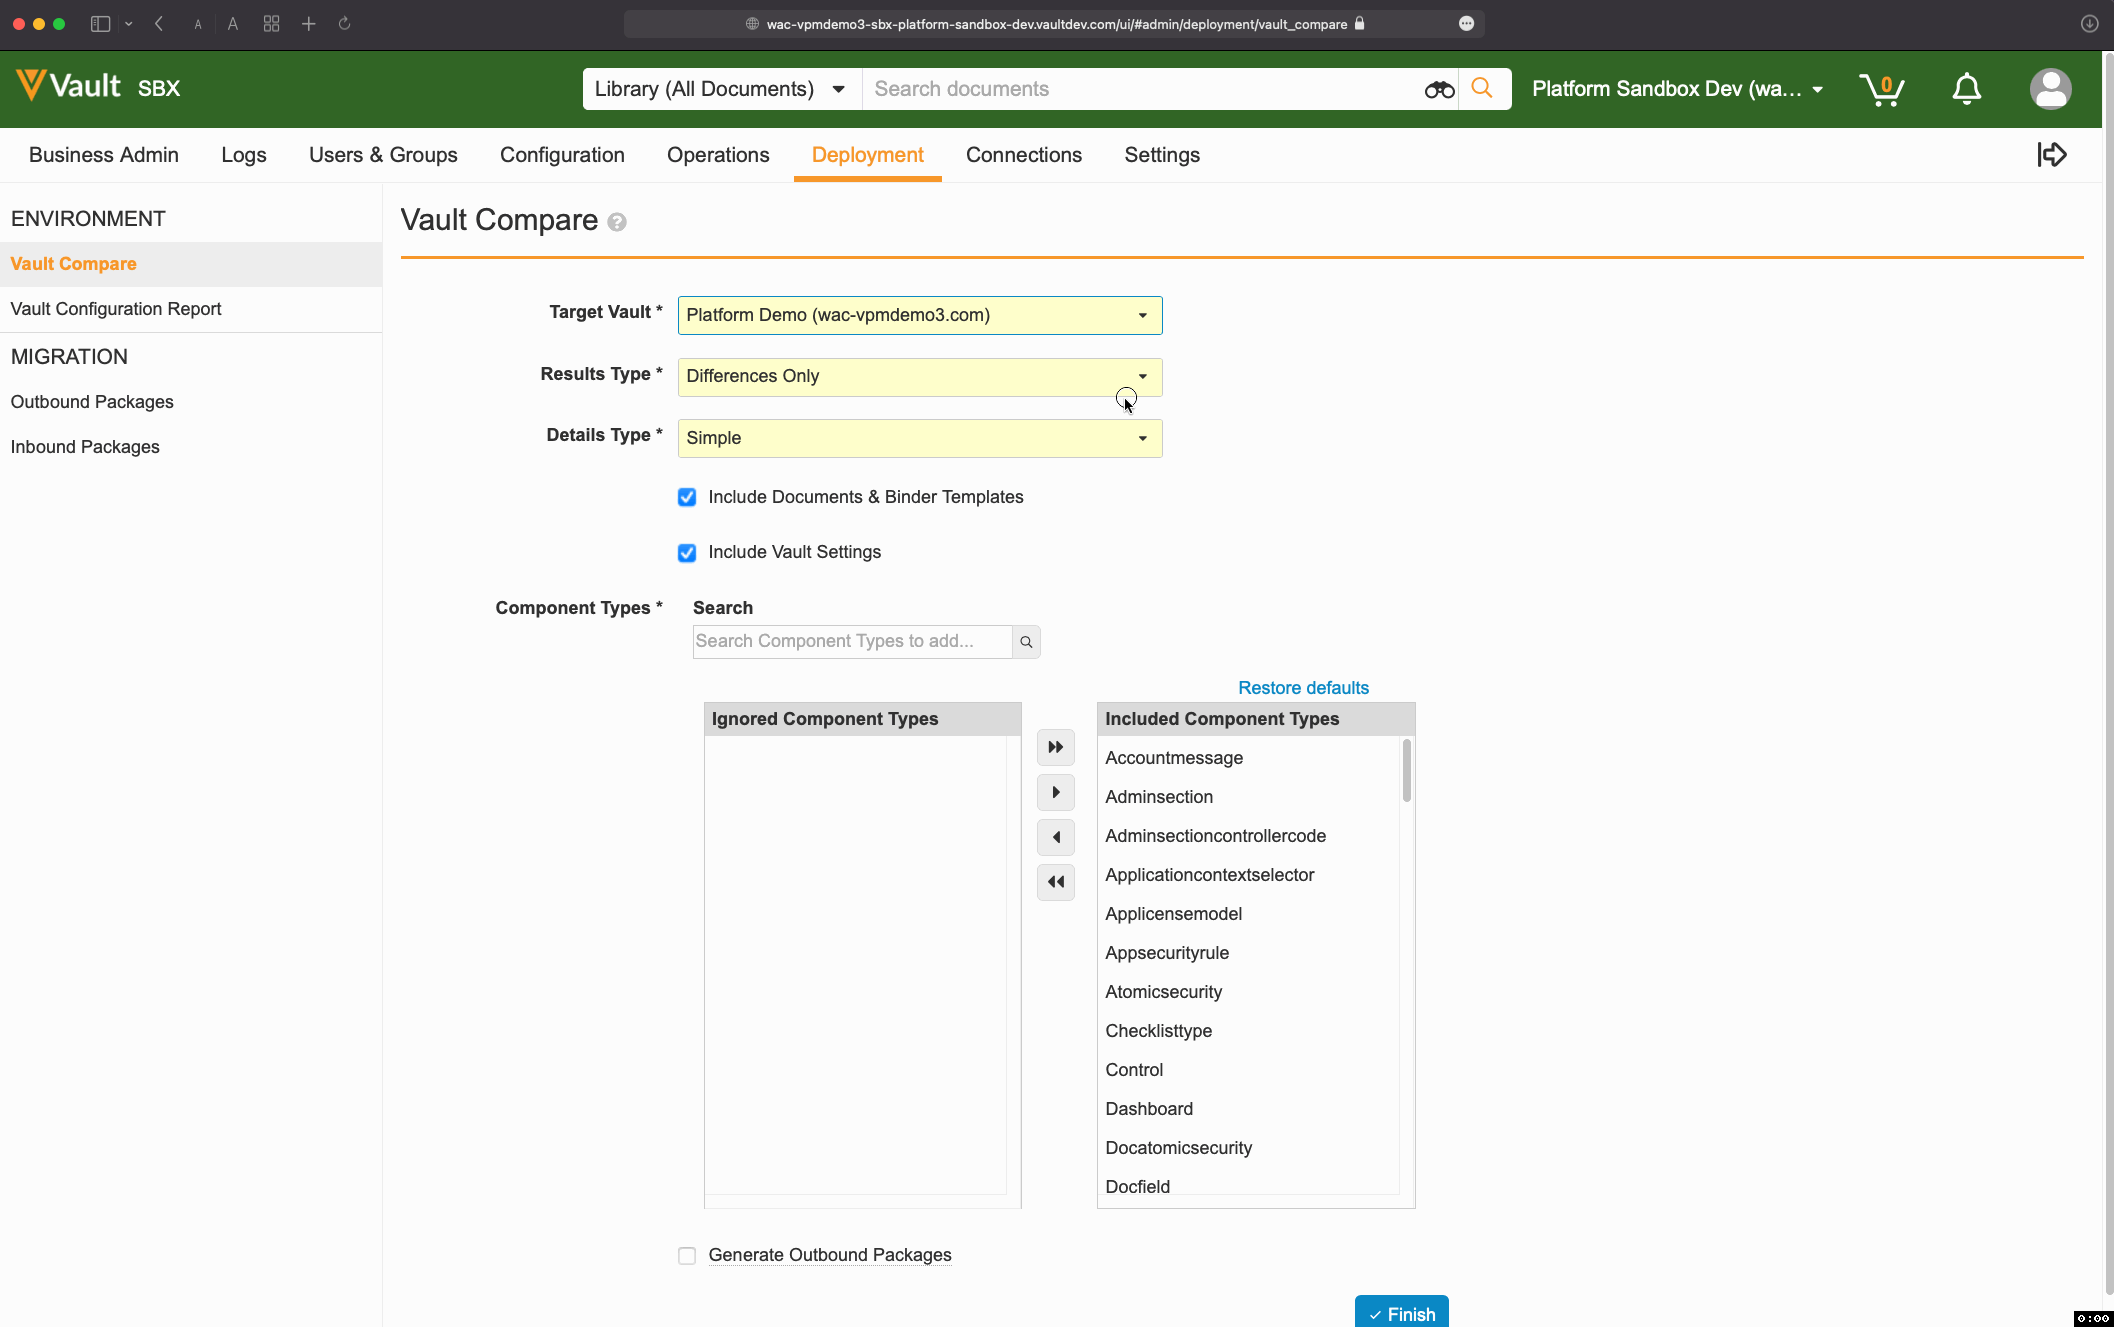
Task: Open Vault Configuration Report in sidebar
Action: pyautogui.click(x=116, y=309)
